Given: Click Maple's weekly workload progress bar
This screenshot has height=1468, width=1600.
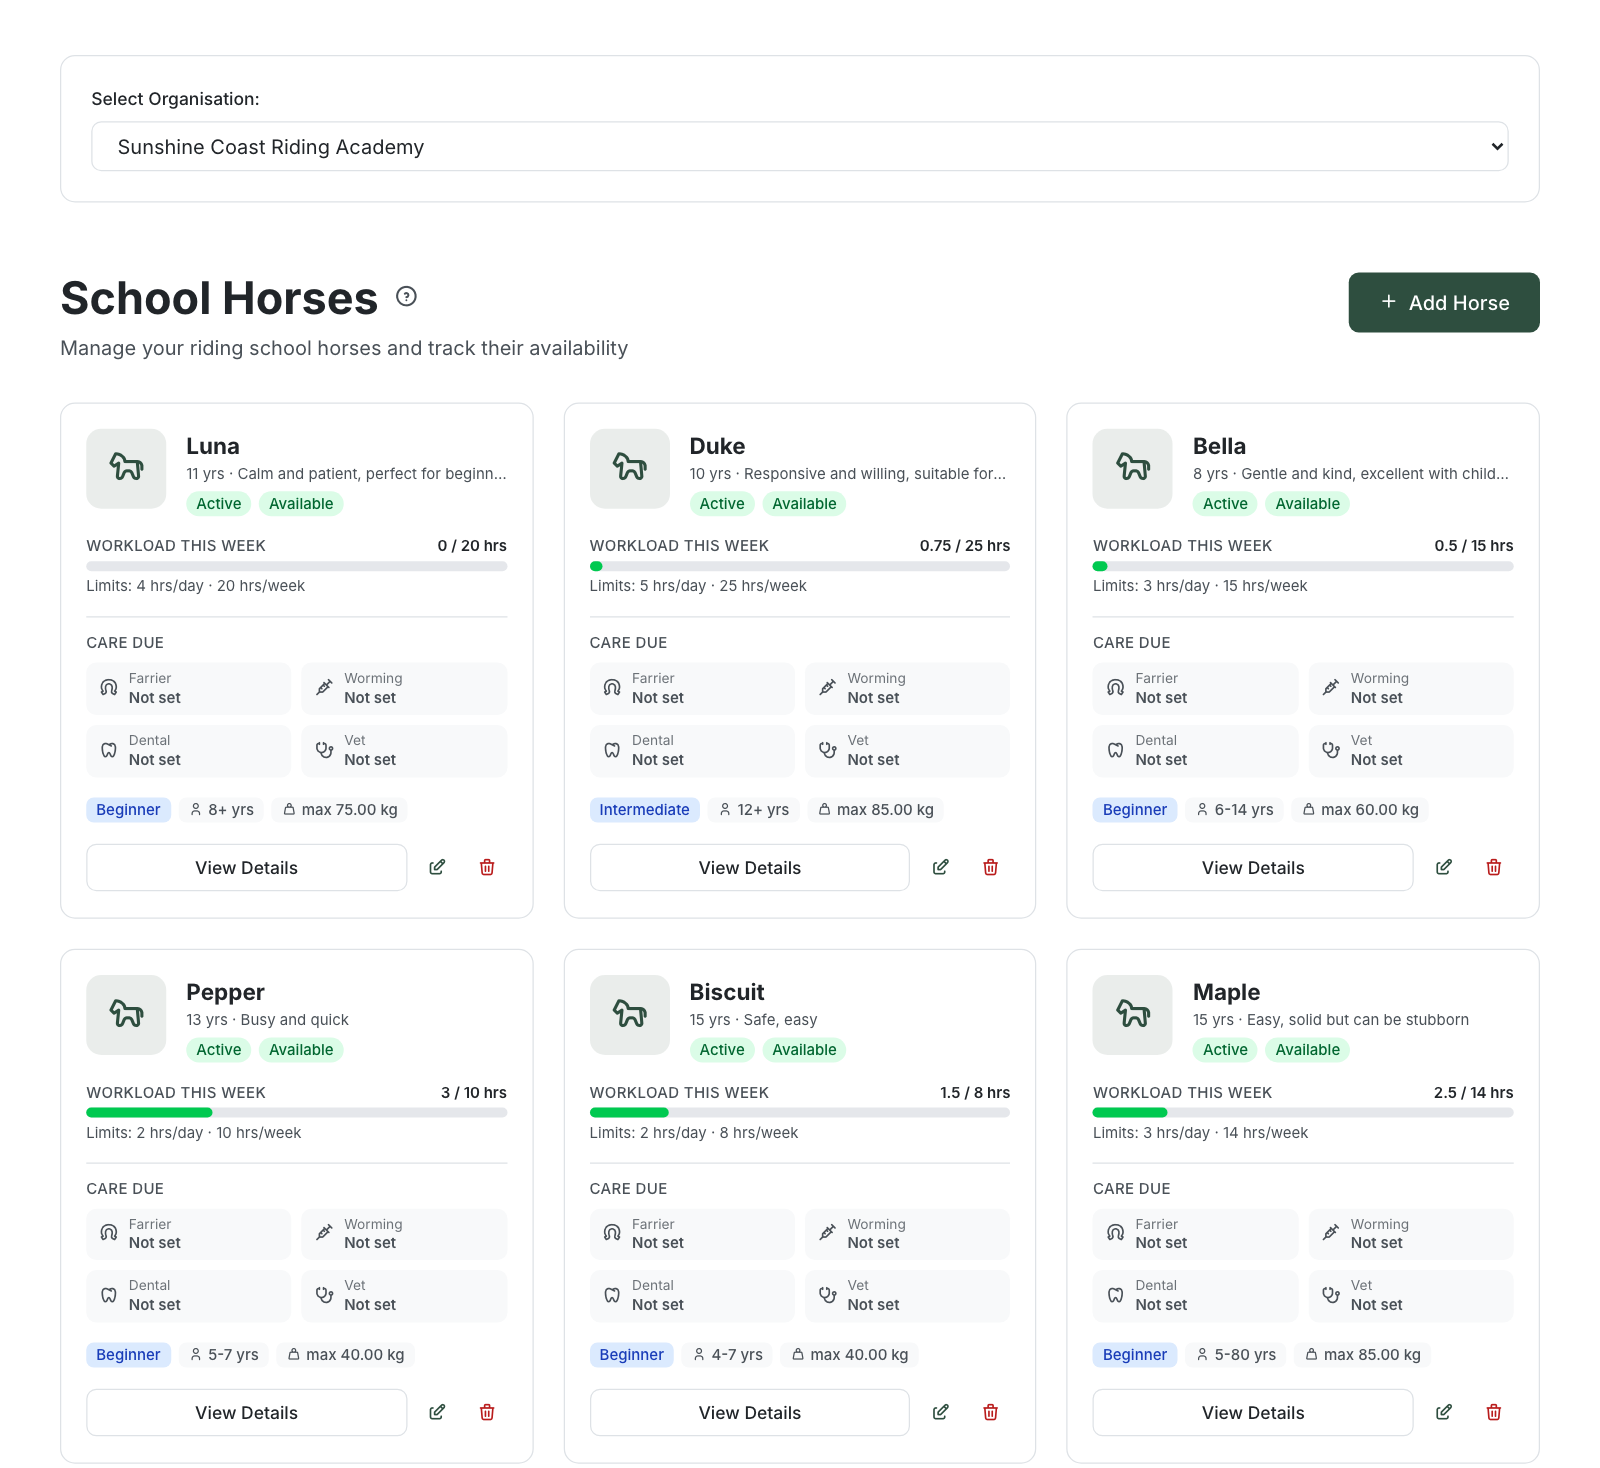Looking at the screenshot, I should coord(1303,1112).
